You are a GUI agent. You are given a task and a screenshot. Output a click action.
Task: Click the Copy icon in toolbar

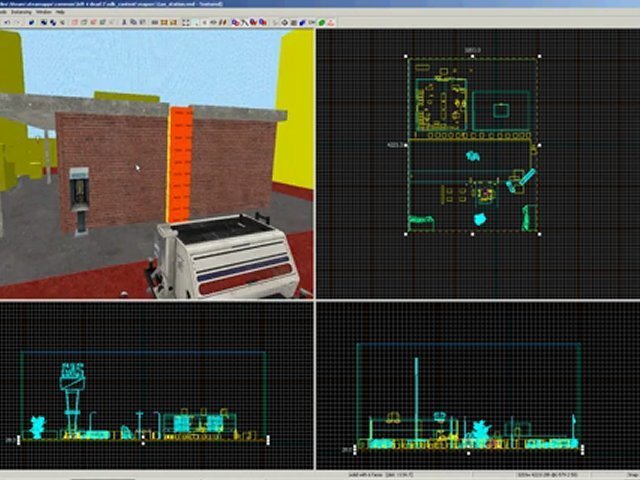[133, 22]
